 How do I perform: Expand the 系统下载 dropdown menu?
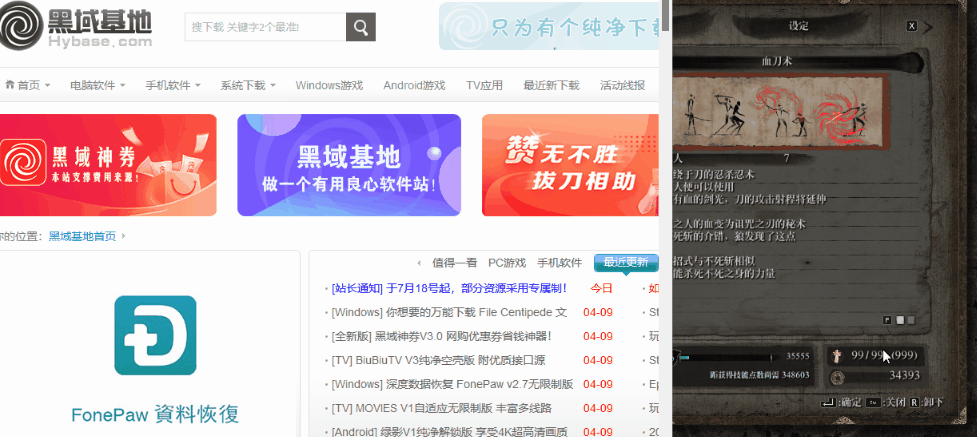tap(247, 85)
